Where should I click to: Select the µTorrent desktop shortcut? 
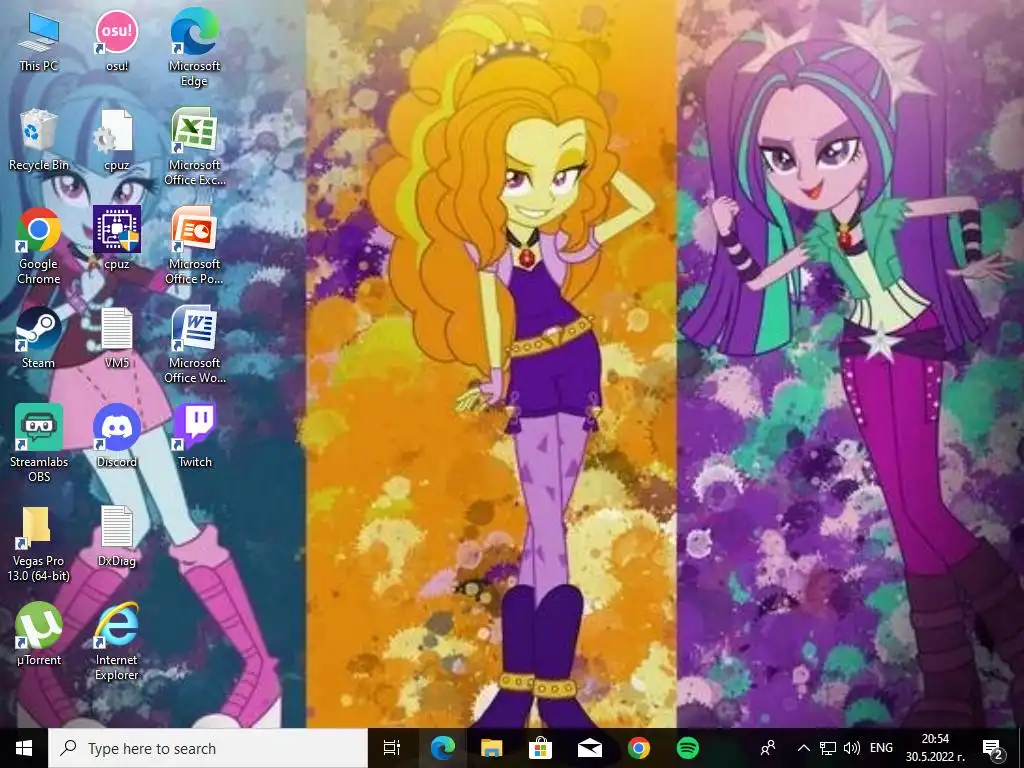(x=39, y=634)
